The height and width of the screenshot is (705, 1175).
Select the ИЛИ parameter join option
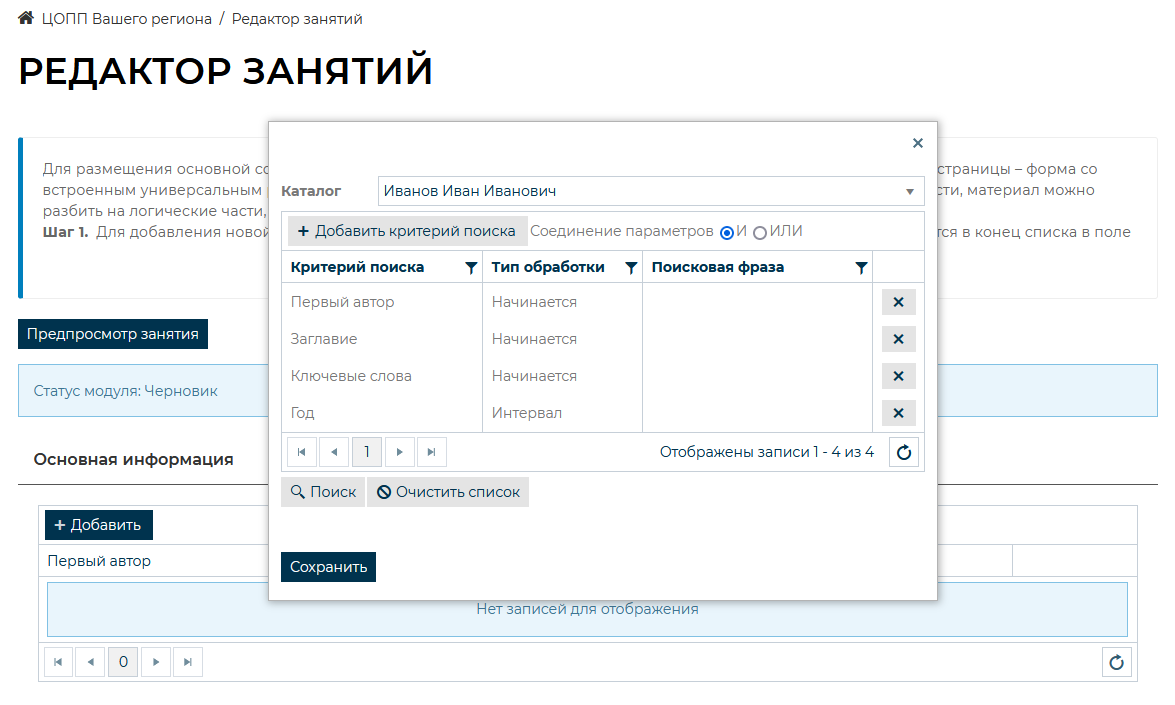[x=760, y=232]
